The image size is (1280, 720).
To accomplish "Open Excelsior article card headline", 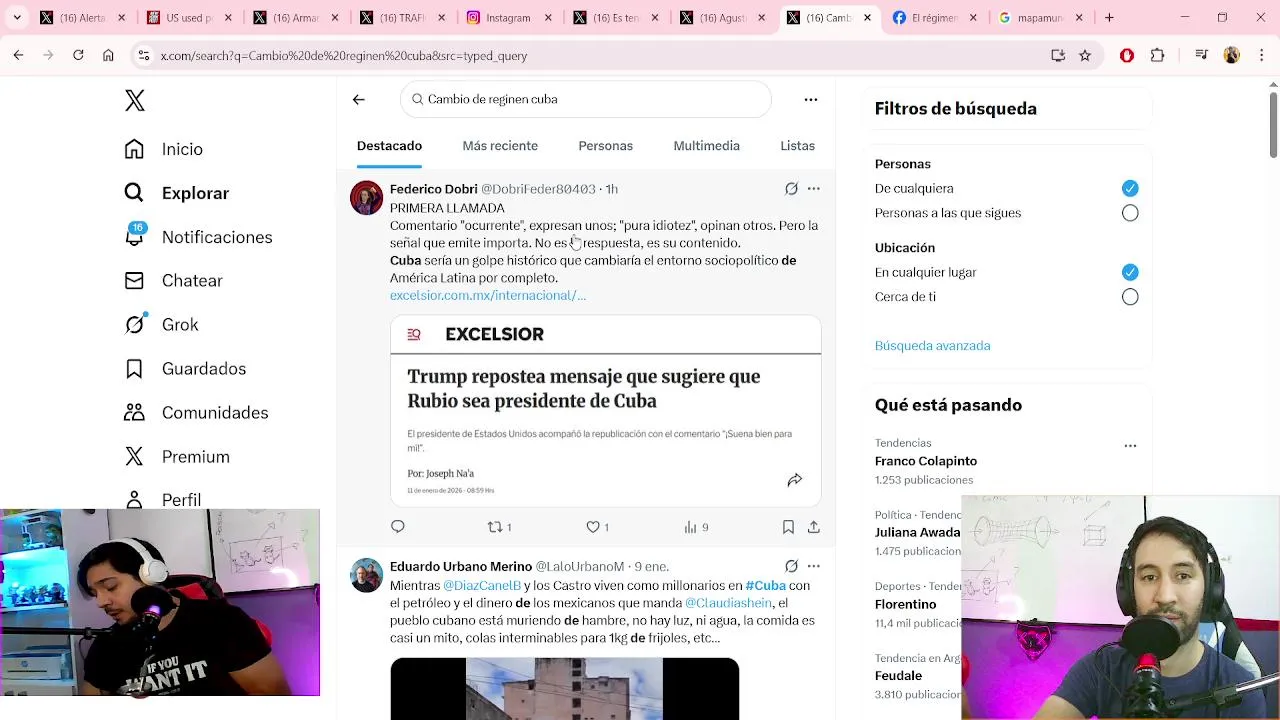I will (583, 389).
